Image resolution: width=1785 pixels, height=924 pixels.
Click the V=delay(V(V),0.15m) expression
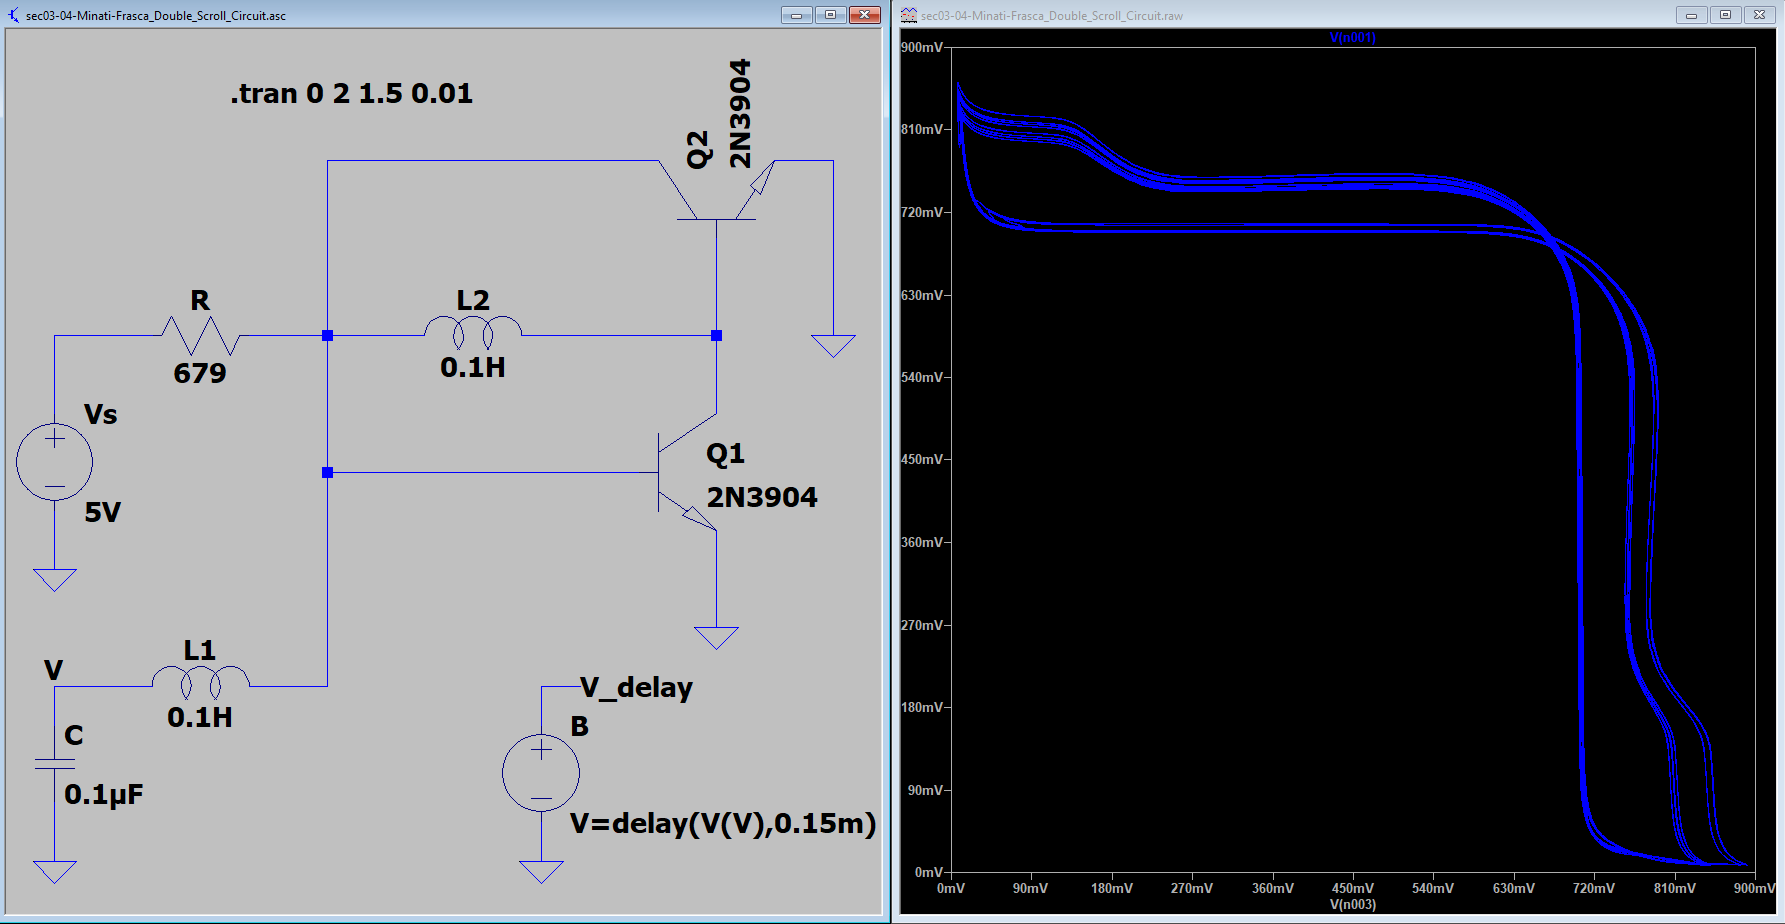click(722, 824)
